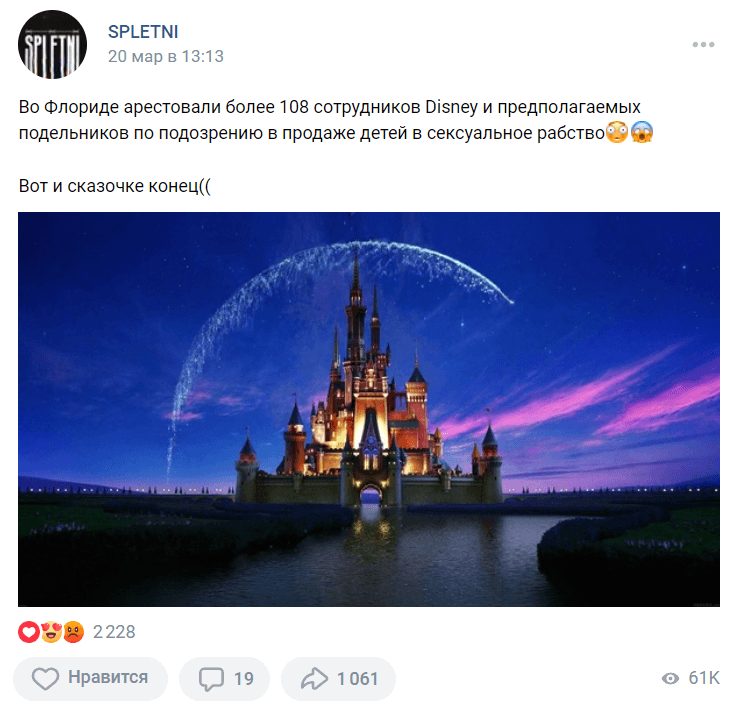Click the share count 1061
The width and height of the screenshot is (732, 704).
click(x=358, y=679)
